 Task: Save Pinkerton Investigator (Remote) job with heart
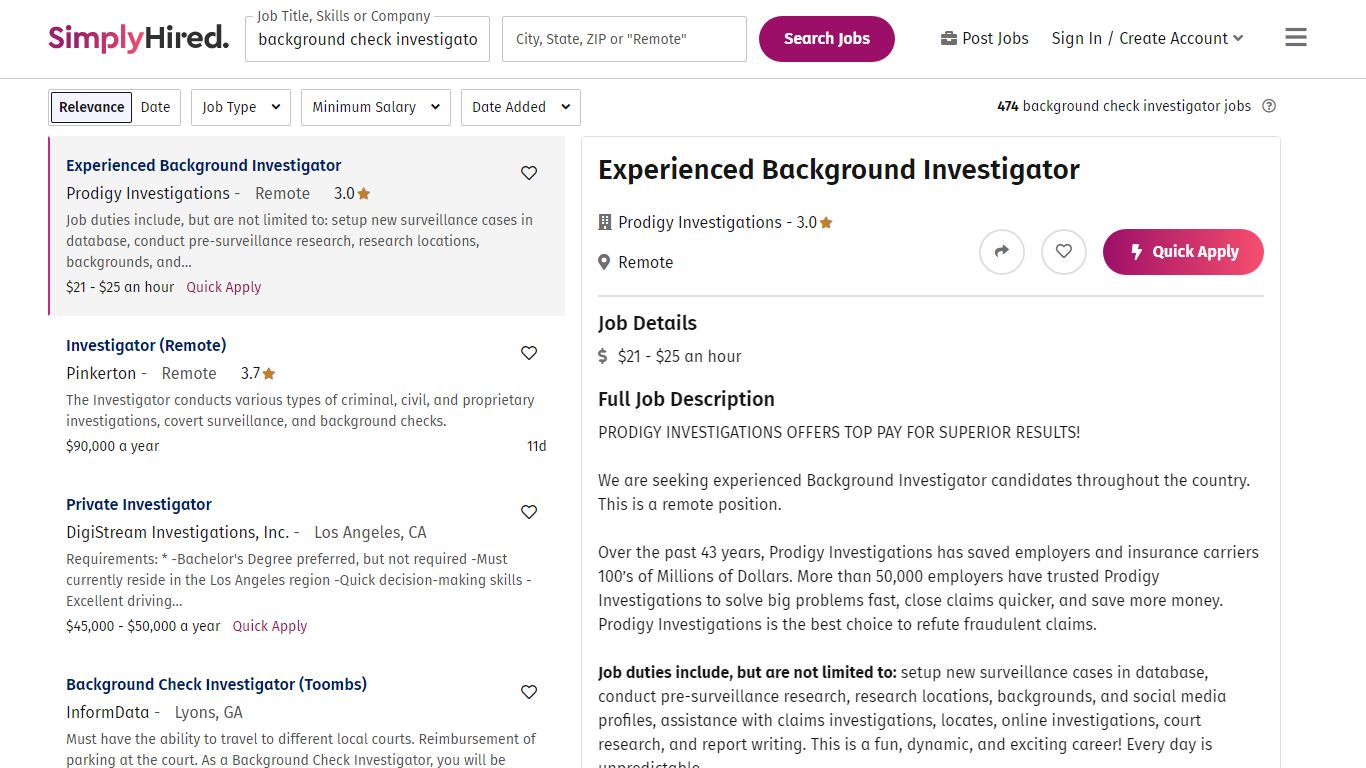(x=529, y=353)
